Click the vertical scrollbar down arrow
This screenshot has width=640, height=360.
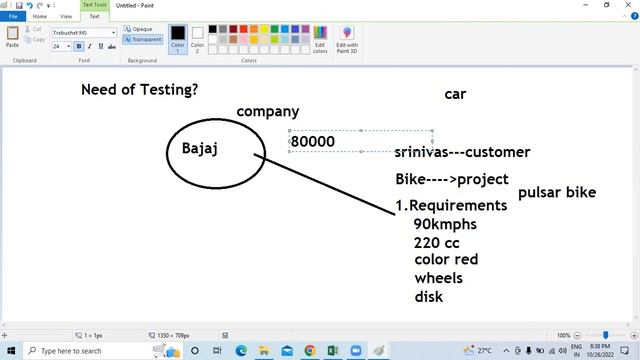(x=636, y=318)
